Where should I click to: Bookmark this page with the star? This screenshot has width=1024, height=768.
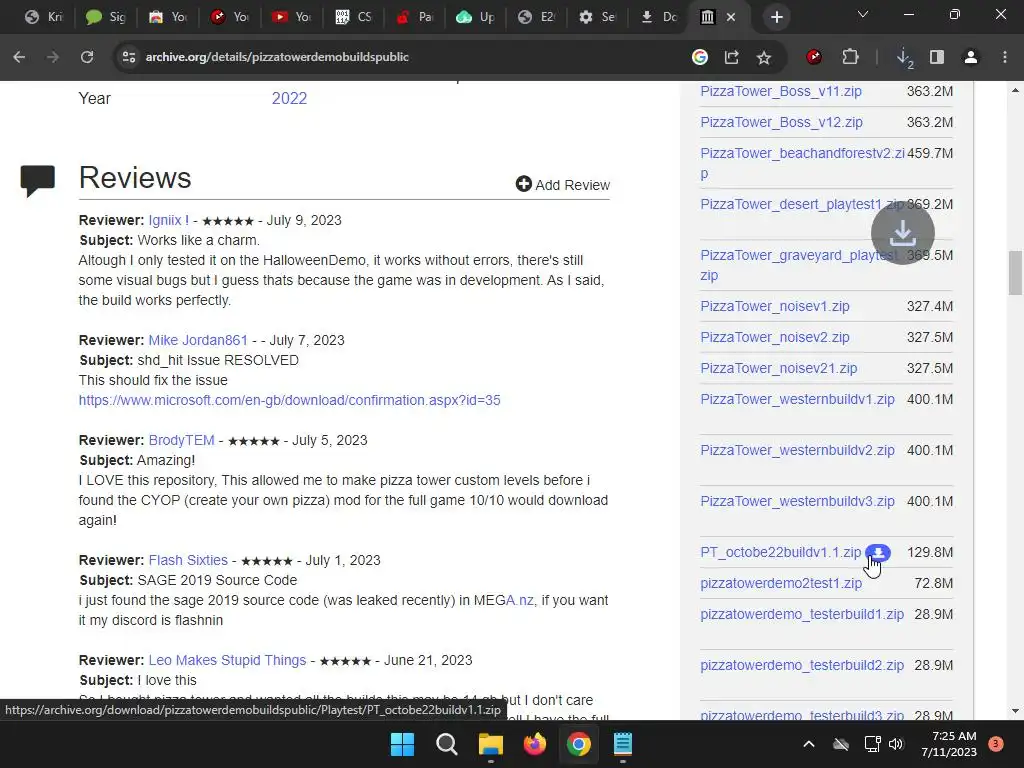pos(763,57)
